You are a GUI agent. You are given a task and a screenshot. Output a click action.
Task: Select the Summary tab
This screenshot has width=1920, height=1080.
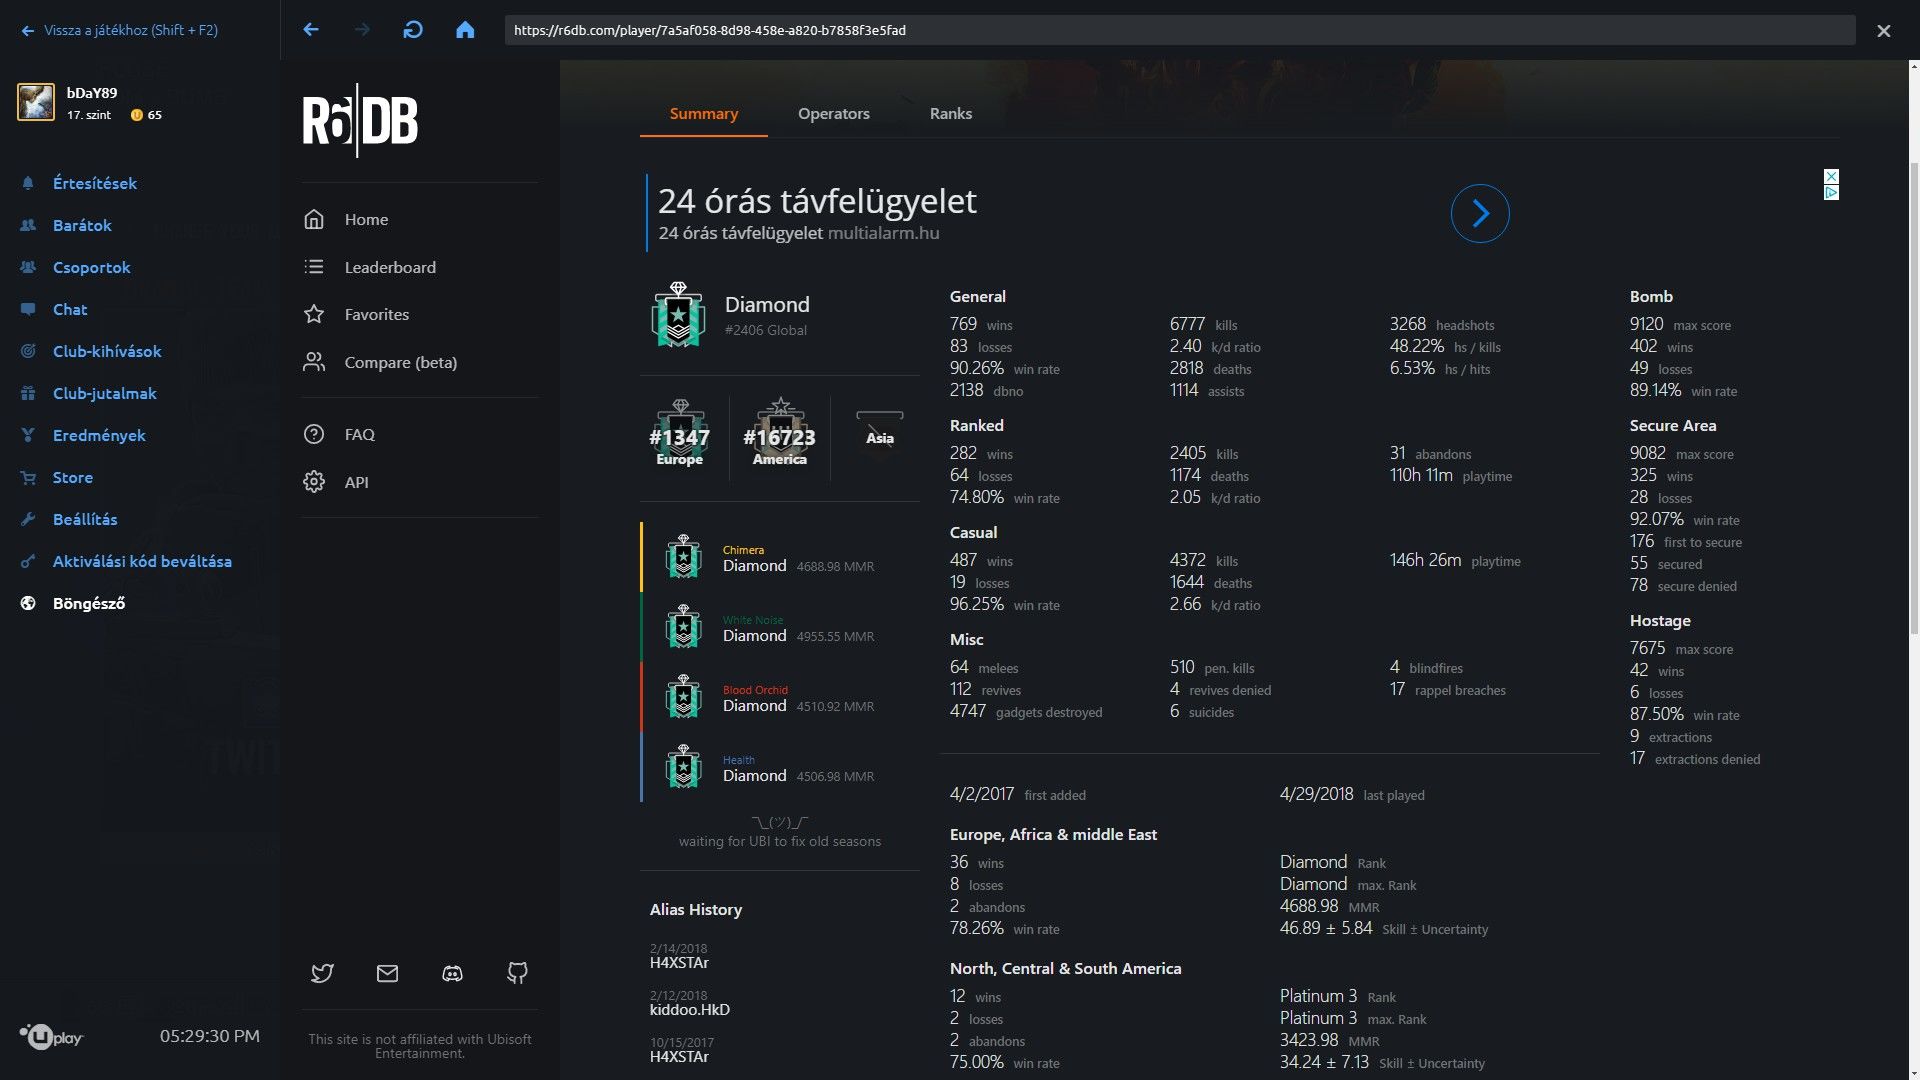(x=704, y=114)
